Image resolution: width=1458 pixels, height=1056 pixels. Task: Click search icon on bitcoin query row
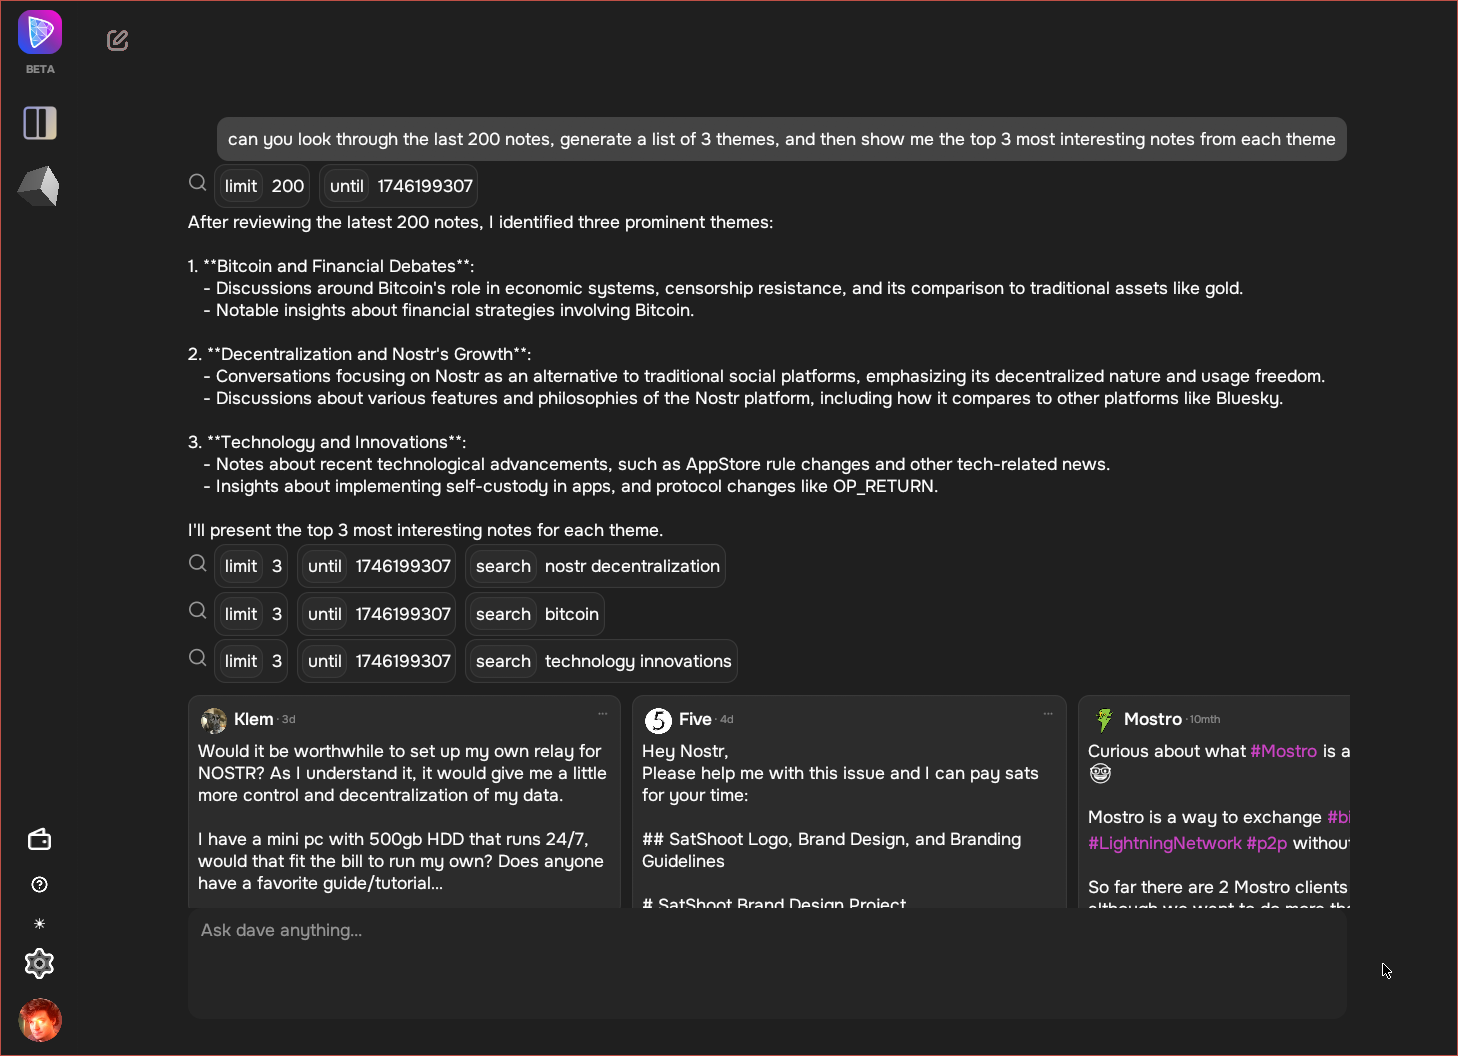point(198,611)
